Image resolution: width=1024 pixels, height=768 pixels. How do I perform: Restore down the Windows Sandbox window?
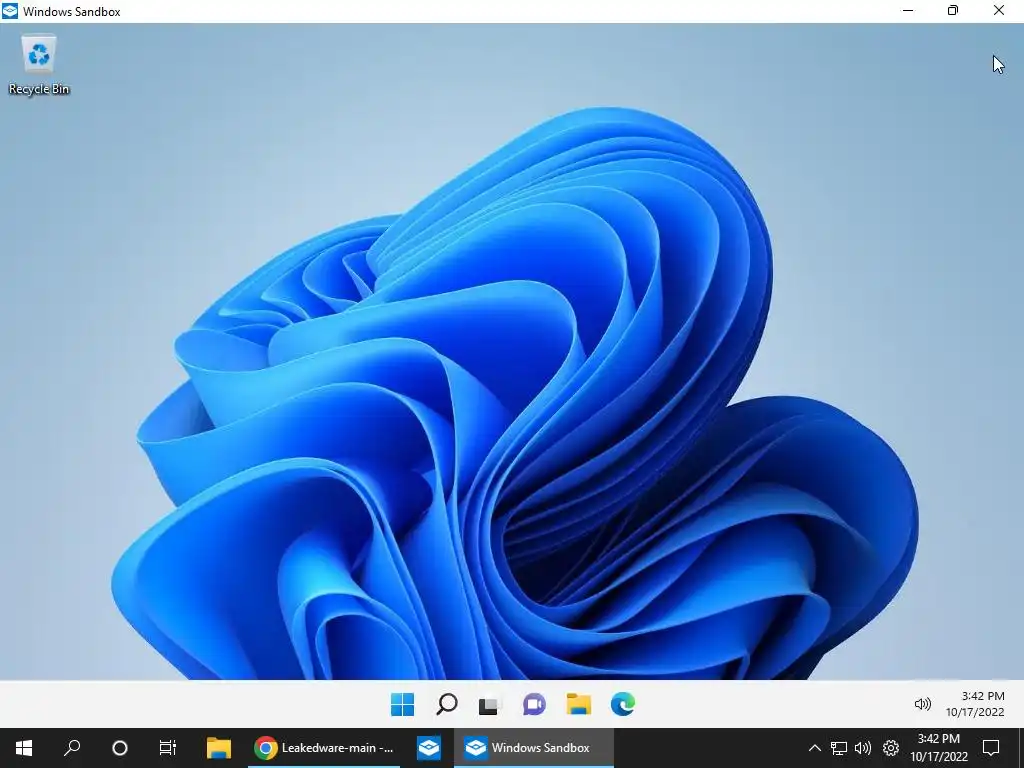click(x=953, y=10)
